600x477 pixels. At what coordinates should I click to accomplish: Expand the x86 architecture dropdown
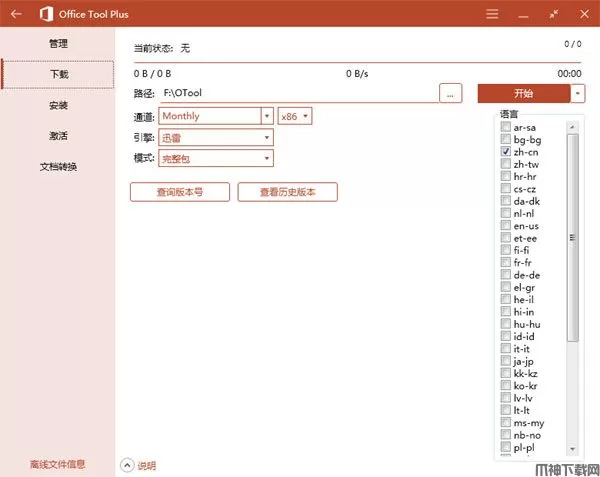click(x=306, y=116)
